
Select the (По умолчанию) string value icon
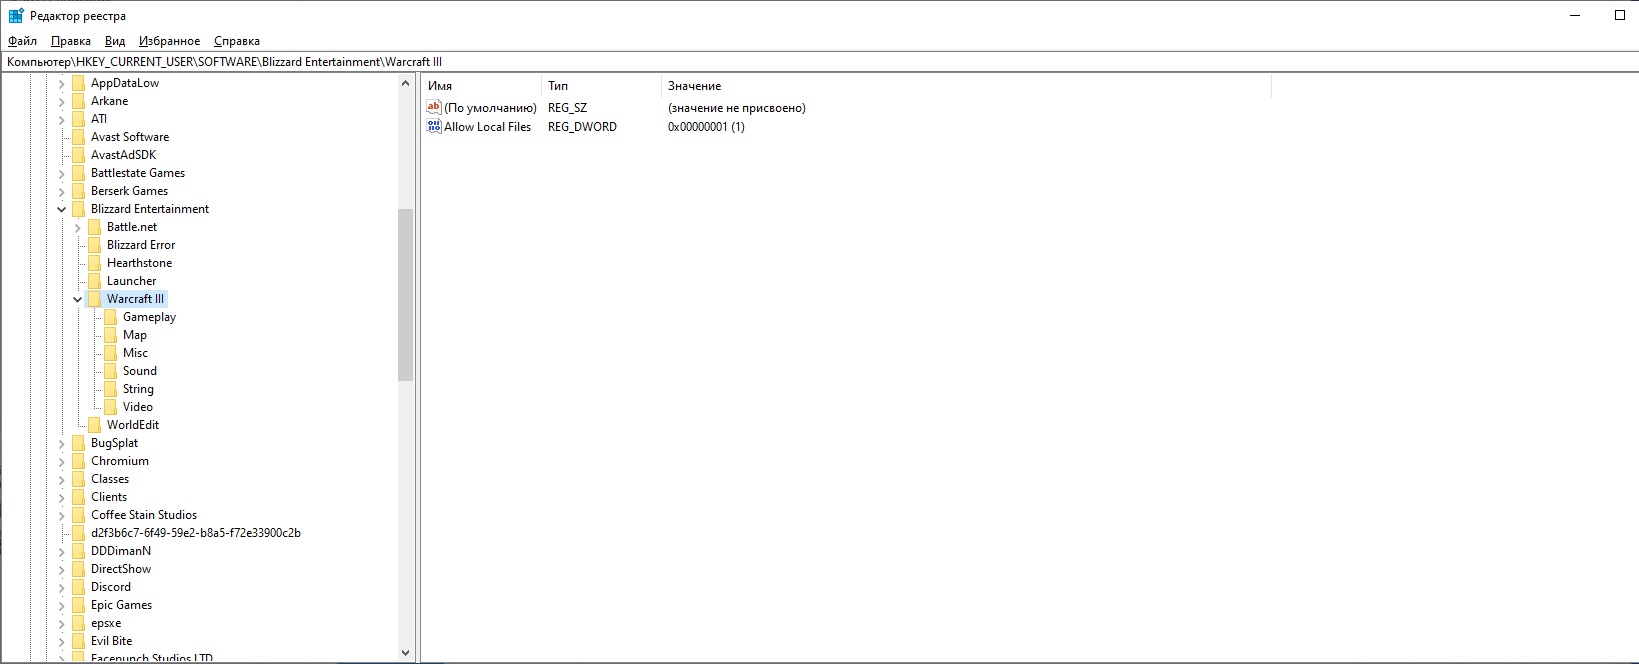(x=434, y=108)
